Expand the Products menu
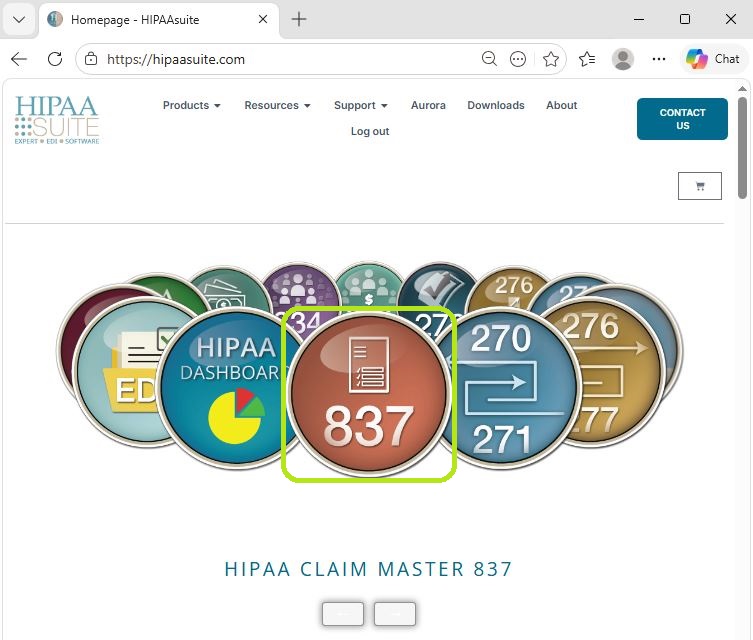Screen dimensions: 753x640 [192, 105]
